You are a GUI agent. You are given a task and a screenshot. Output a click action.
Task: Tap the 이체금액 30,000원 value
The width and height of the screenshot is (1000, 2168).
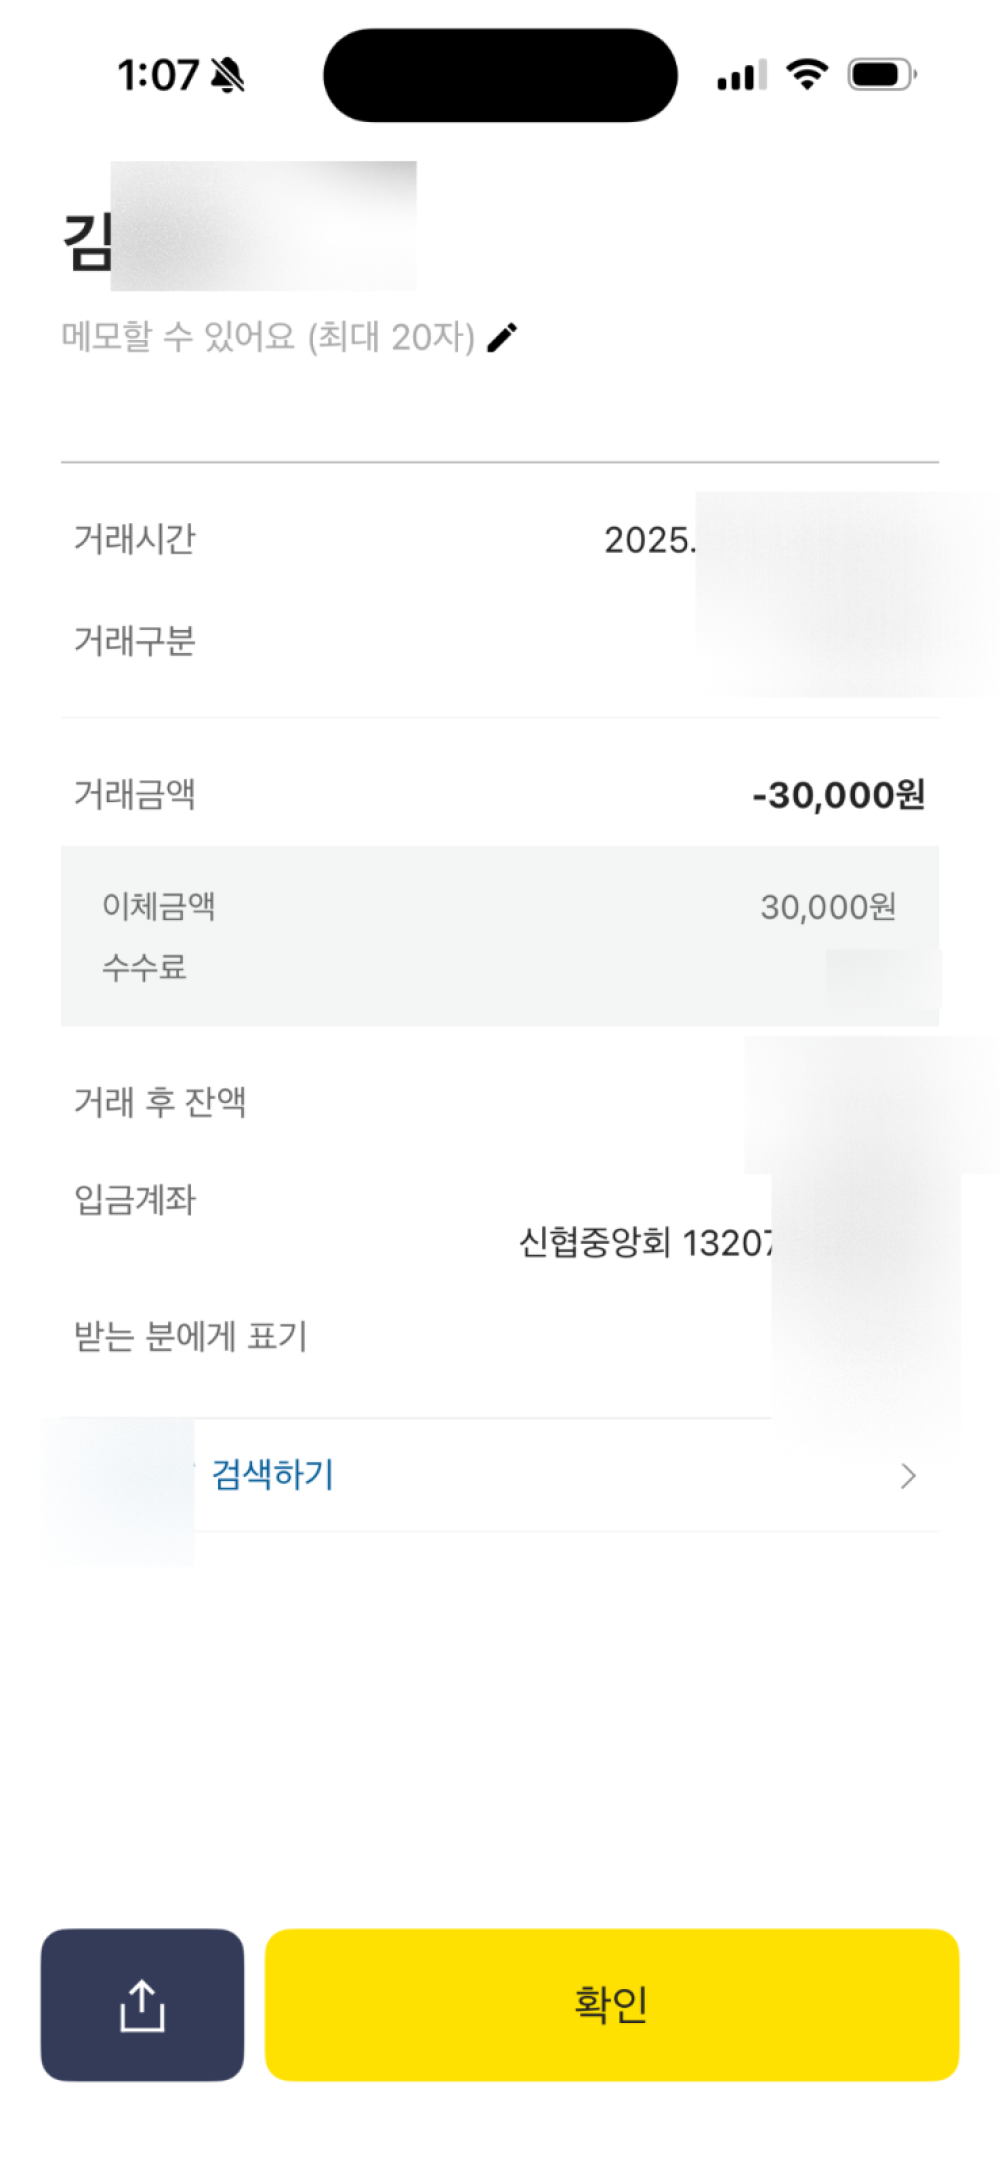(x=828, y=907)
